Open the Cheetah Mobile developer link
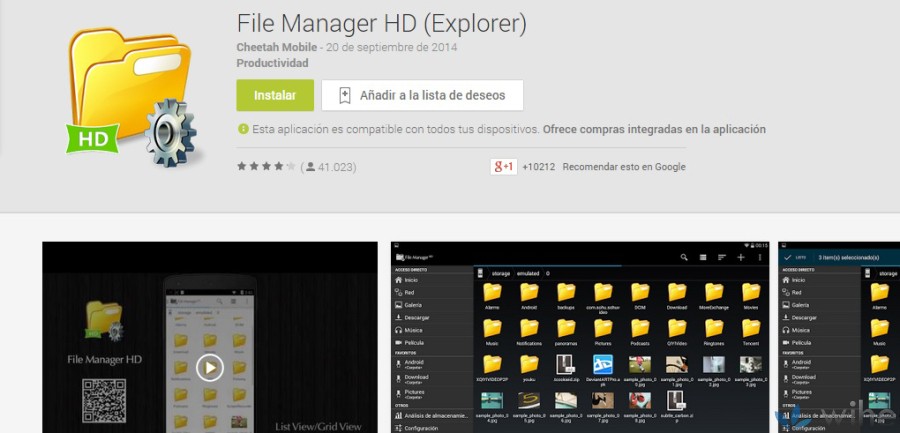 277,47
